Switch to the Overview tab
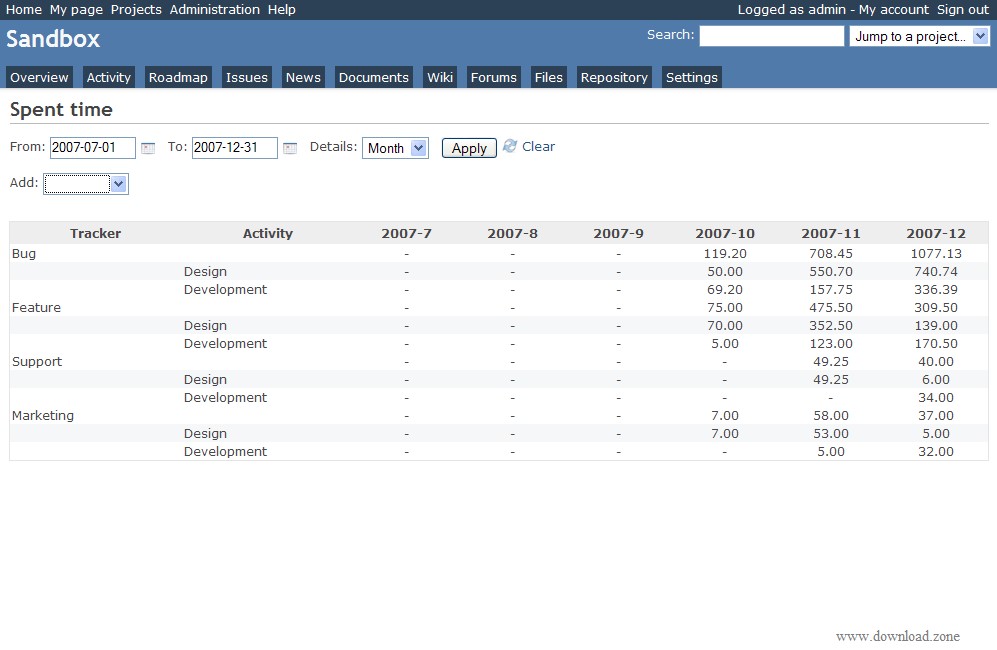Viewport: 997px width, 650px height. coord(39,77)
